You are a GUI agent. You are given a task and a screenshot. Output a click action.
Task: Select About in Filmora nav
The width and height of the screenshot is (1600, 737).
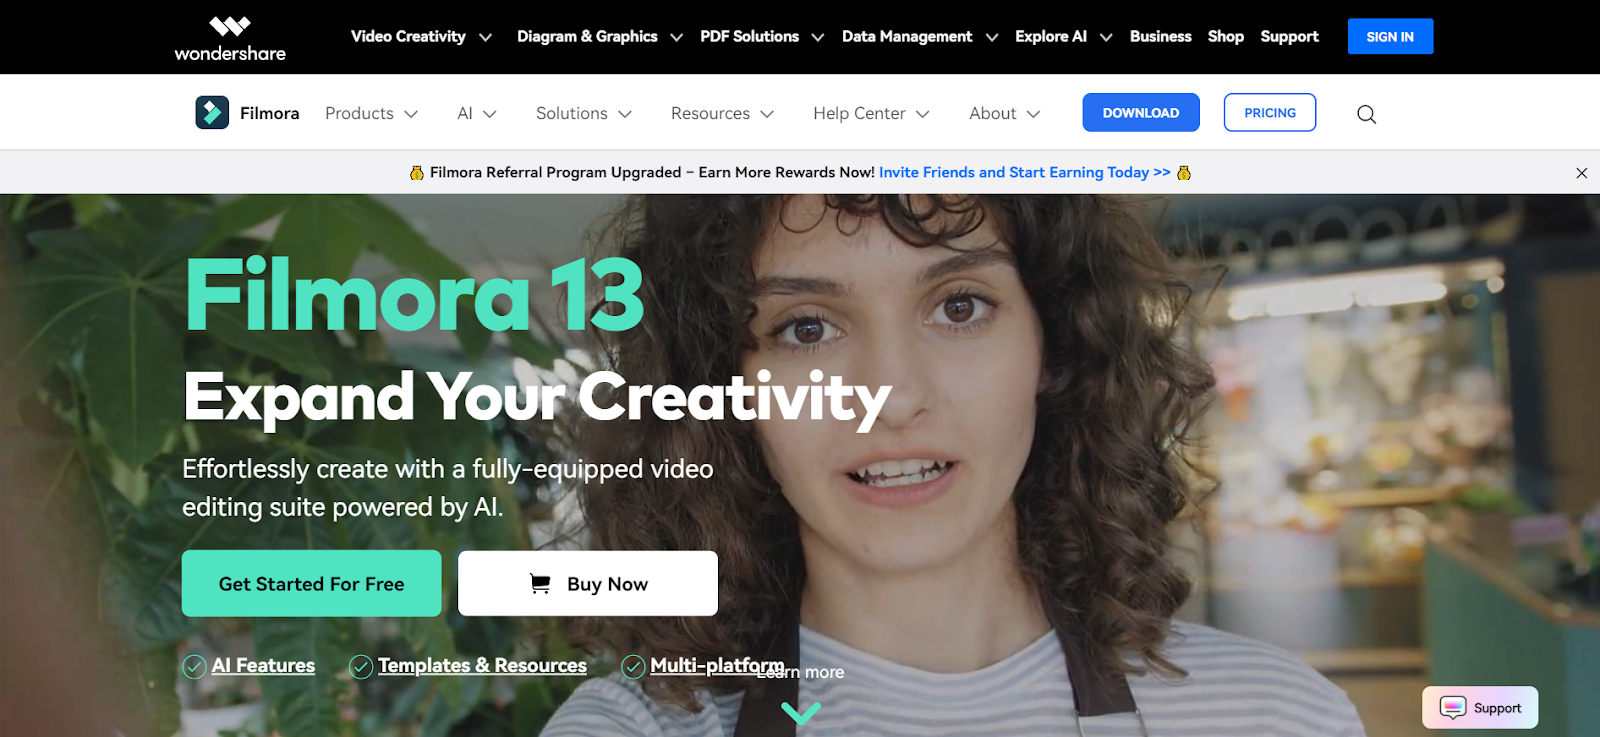[993, 113]
